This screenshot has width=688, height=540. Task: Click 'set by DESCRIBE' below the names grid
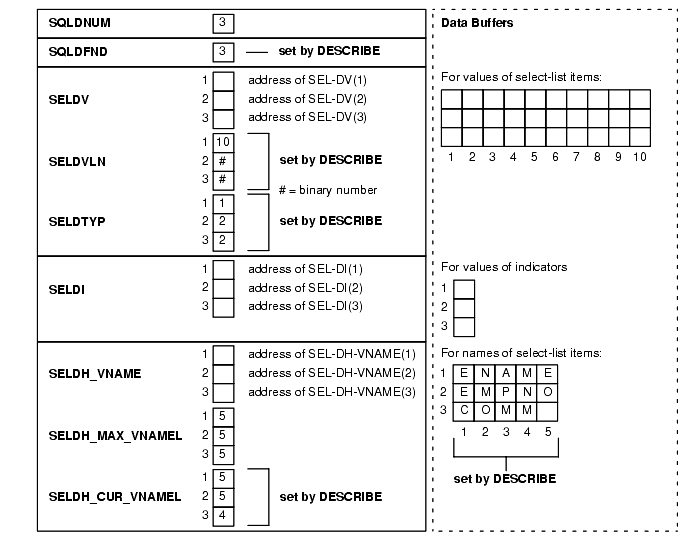(505, 479)
